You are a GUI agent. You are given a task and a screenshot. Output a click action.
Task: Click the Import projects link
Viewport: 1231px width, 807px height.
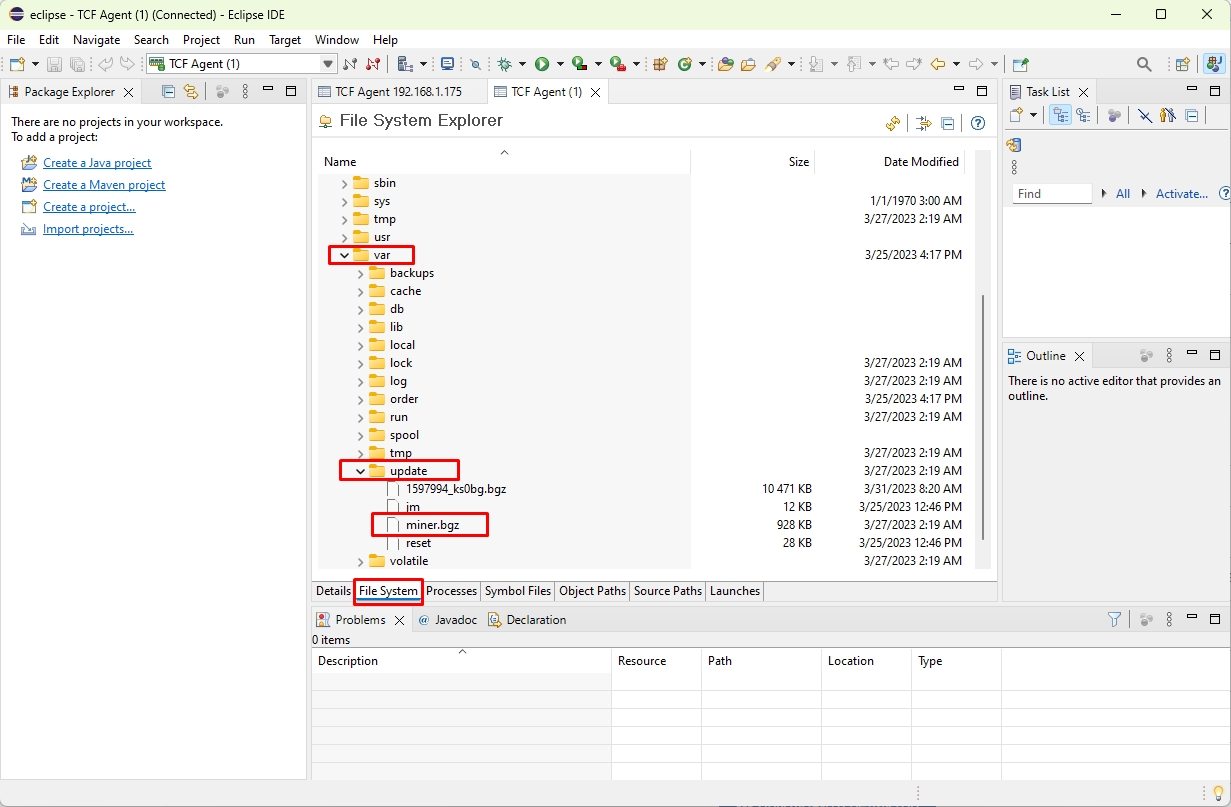coord(88,229)
